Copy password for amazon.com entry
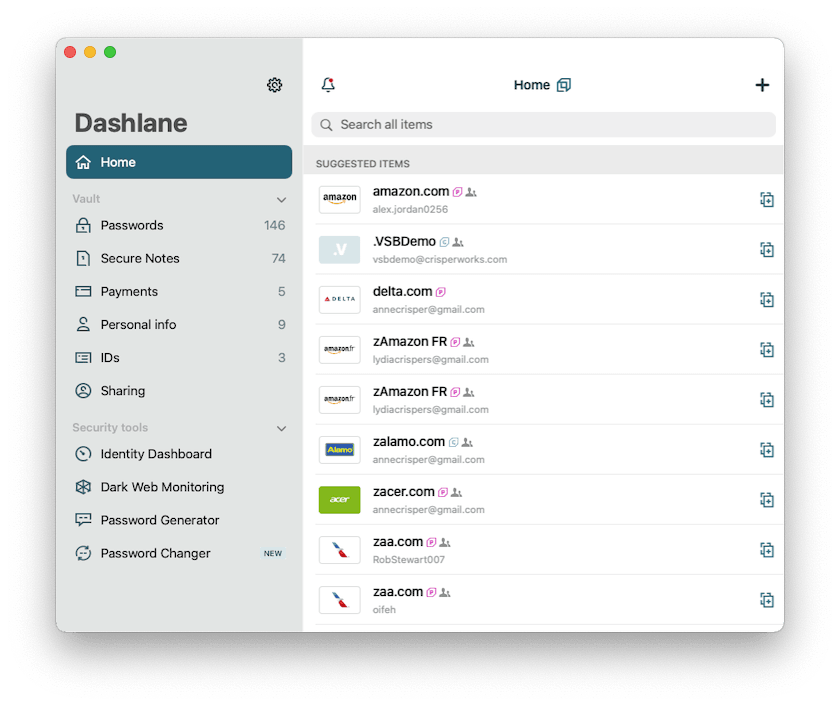Viewport: 840px width, 706px height. point(767,200)
